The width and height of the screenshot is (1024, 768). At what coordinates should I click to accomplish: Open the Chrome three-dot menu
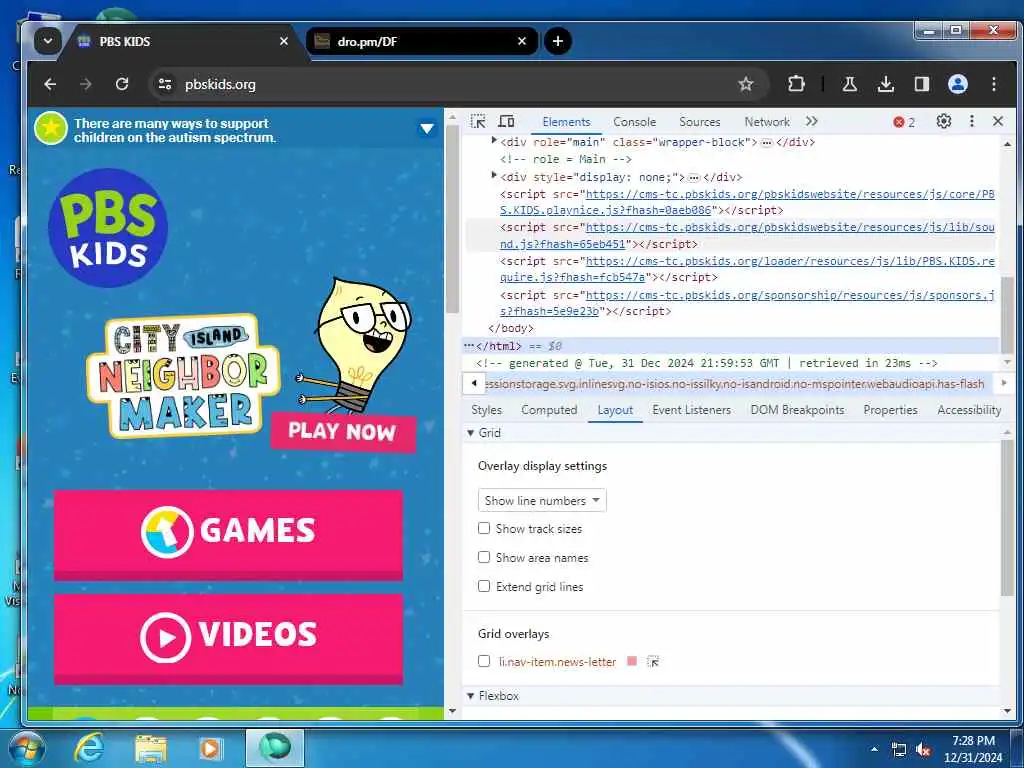click(x=993, y=84)
